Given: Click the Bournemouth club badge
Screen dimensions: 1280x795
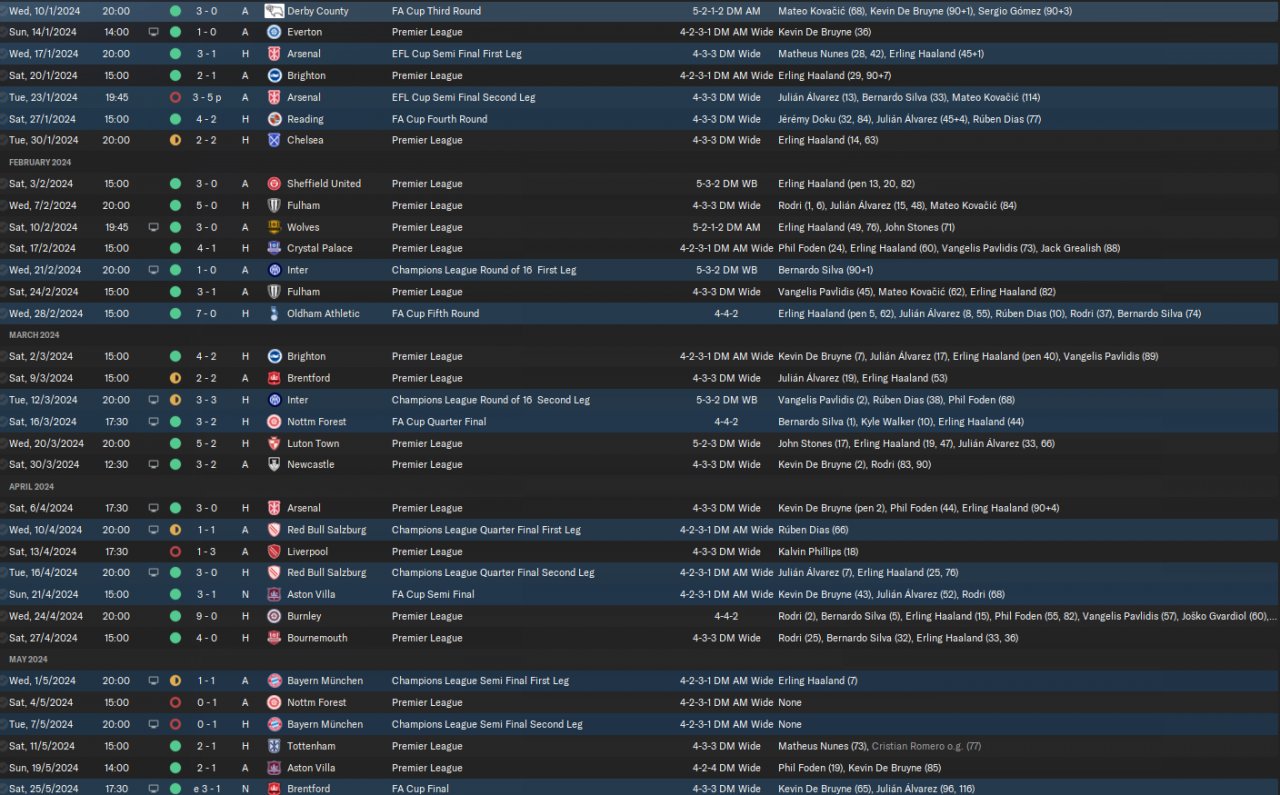Looking at the screenshot, I should [274, 638].
